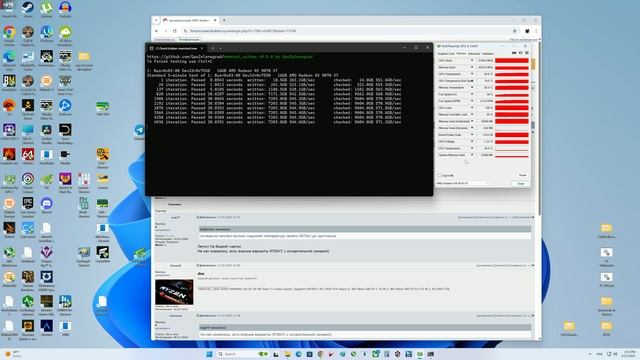Click the GPU-Z Close button
The height and width of the screenshot is (360, 640).
(x=521, y=184)
